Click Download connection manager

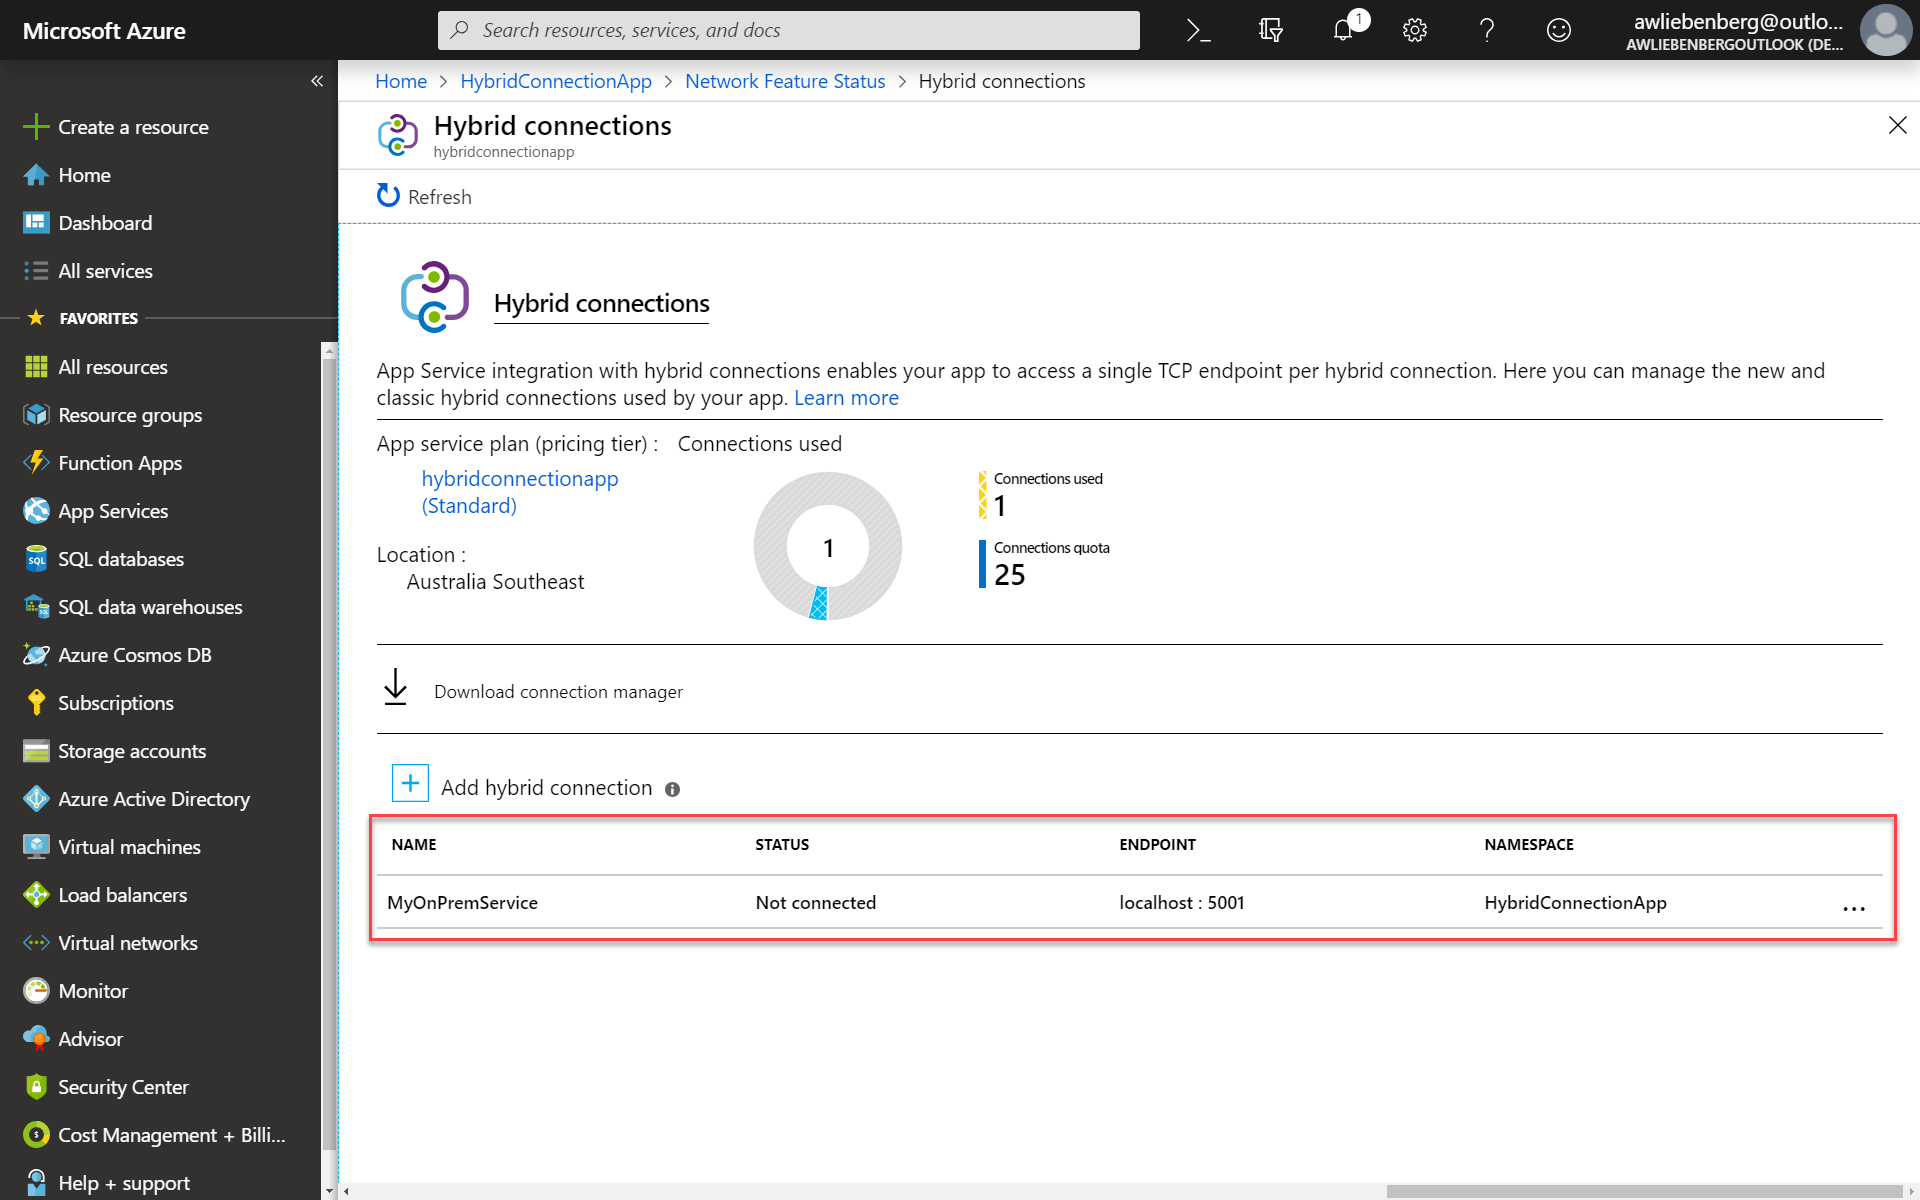[x=534, y=690]
